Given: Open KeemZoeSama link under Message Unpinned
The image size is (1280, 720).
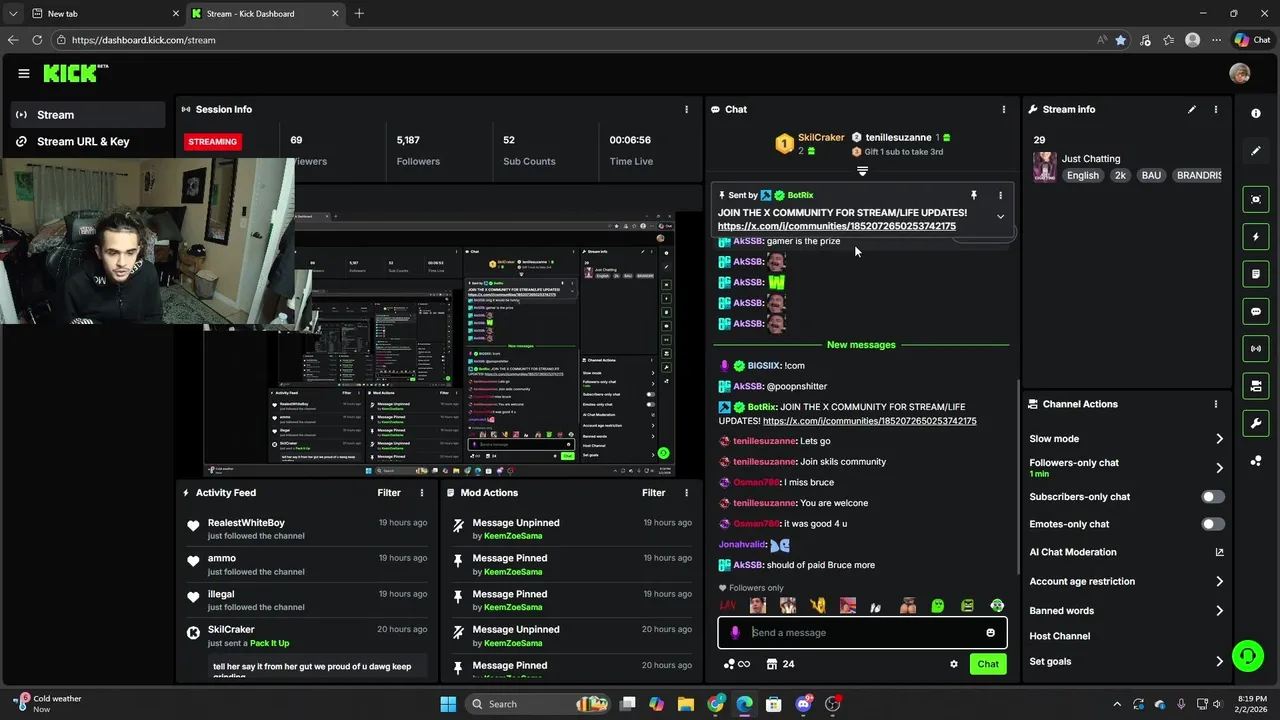Looking at the screenshot, I should 513,536.
